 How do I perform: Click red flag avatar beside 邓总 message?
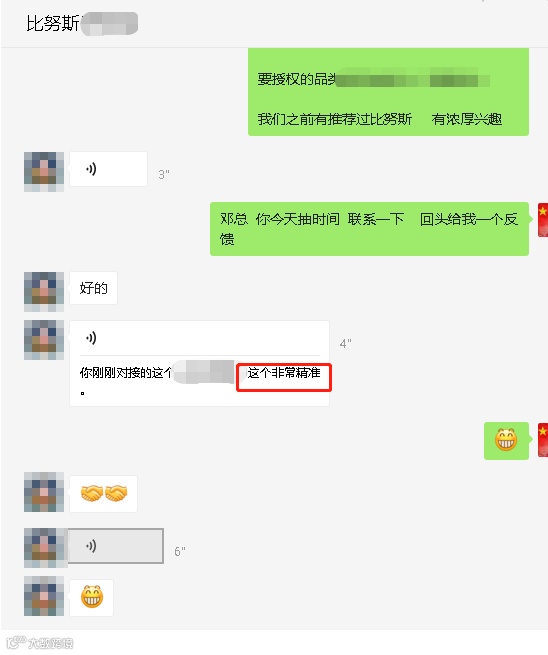[x=543, y=220]
